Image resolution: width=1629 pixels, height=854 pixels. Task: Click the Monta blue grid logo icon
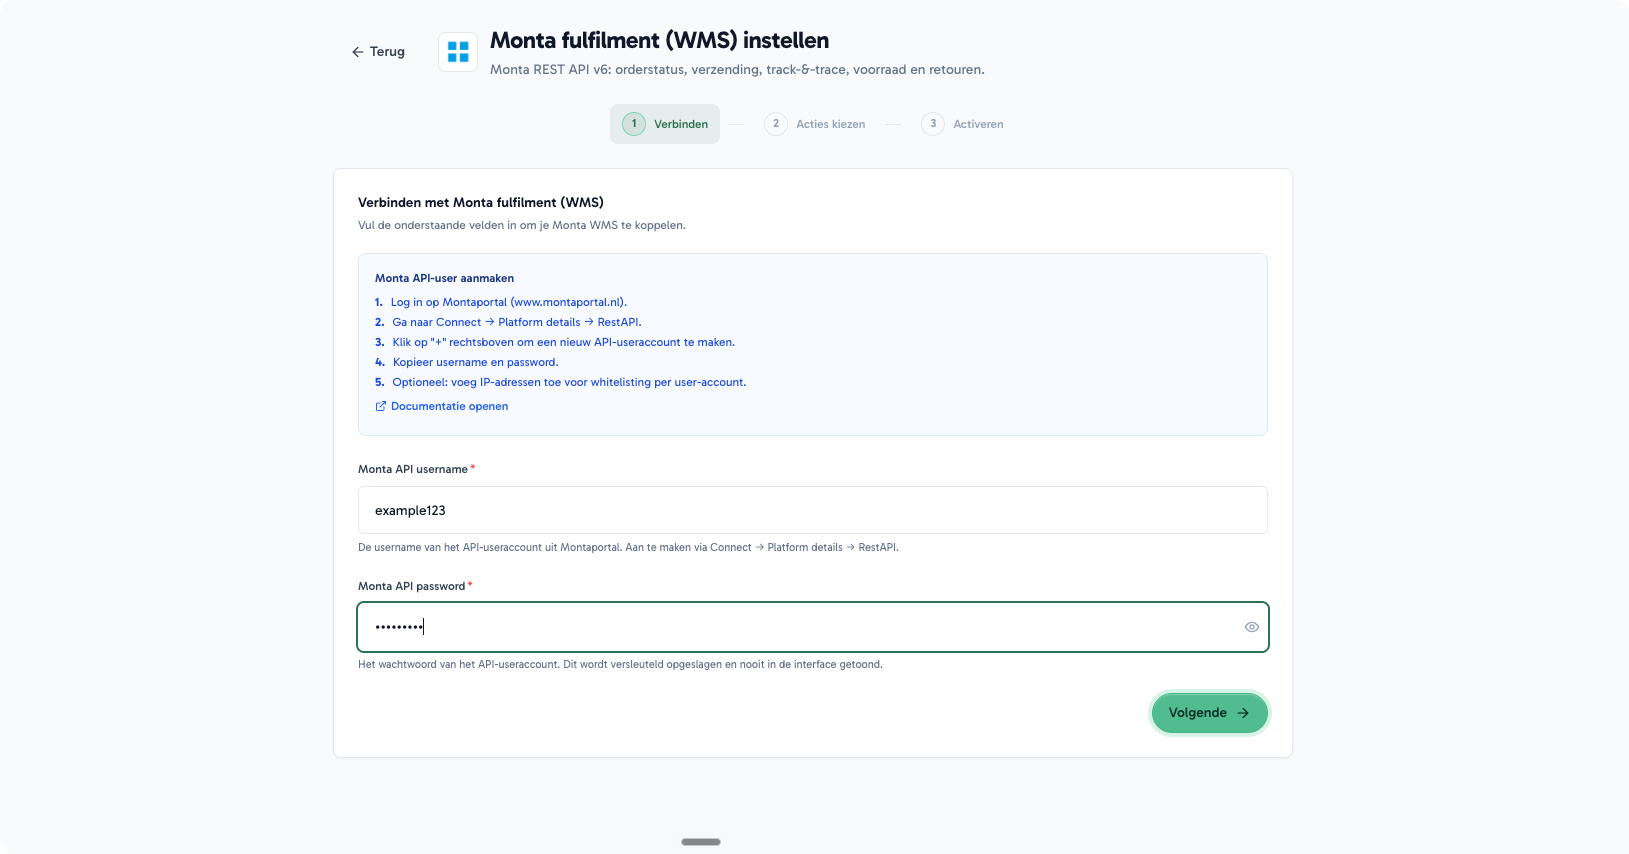coord(458,52)
